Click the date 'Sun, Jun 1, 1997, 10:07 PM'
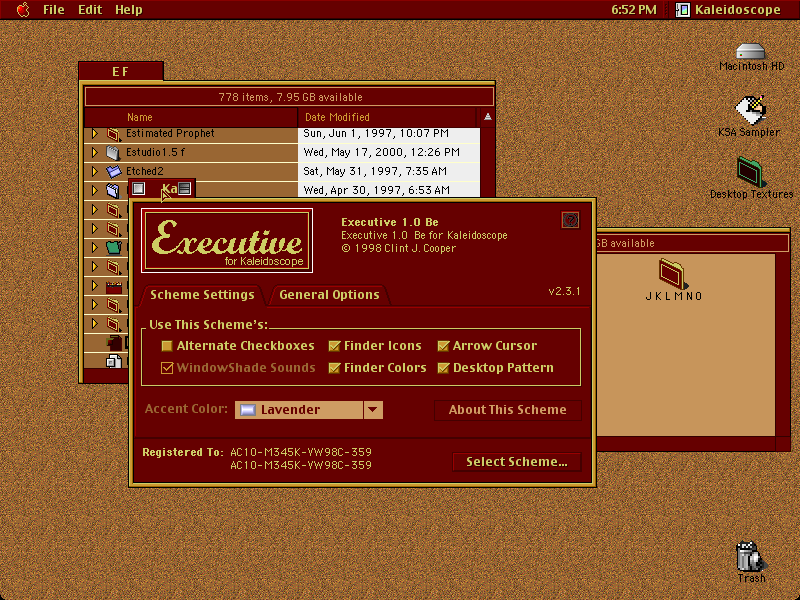Viewport: 800px width, 600px height. pyautogui.click(x=376, y=134)
